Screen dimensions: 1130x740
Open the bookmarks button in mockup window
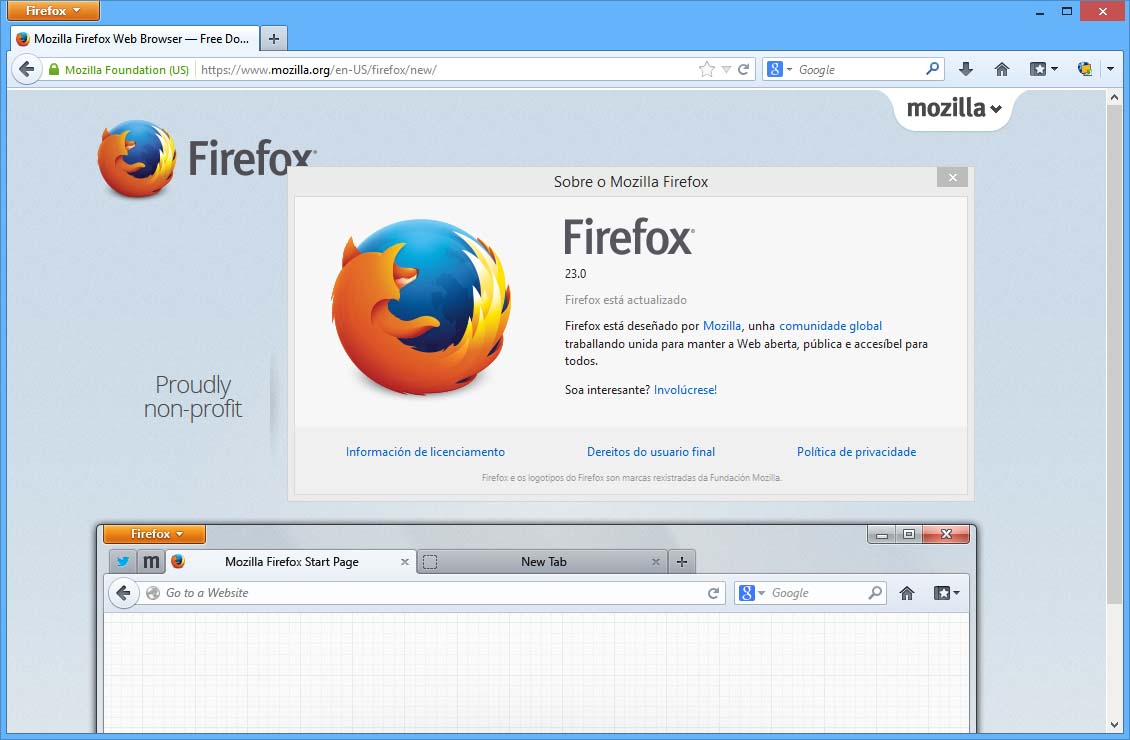(946, 593)
